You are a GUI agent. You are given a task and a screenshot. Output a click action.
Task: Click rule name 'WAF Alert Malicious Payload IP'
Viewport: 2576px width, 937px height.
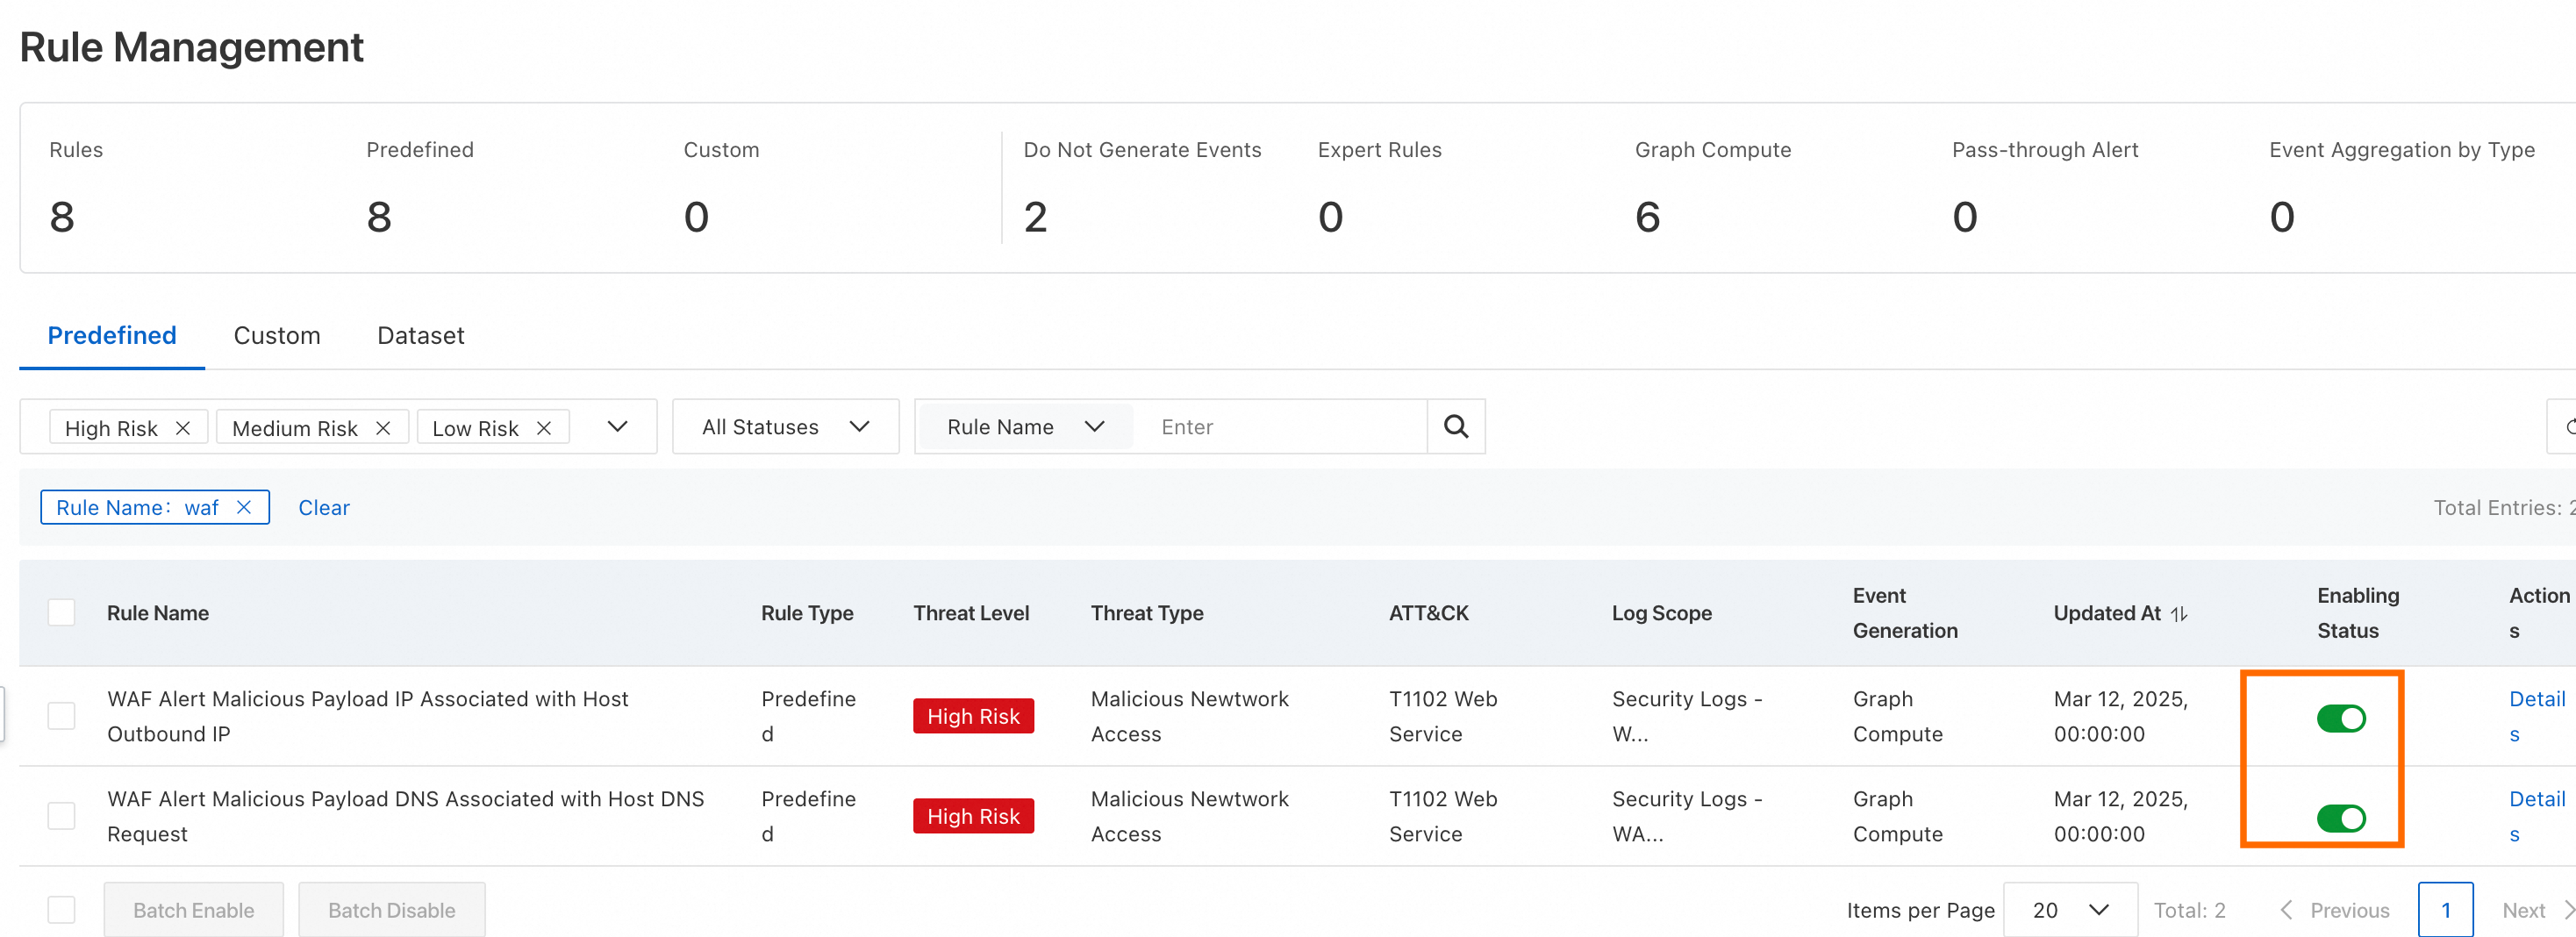click(368, 716)
